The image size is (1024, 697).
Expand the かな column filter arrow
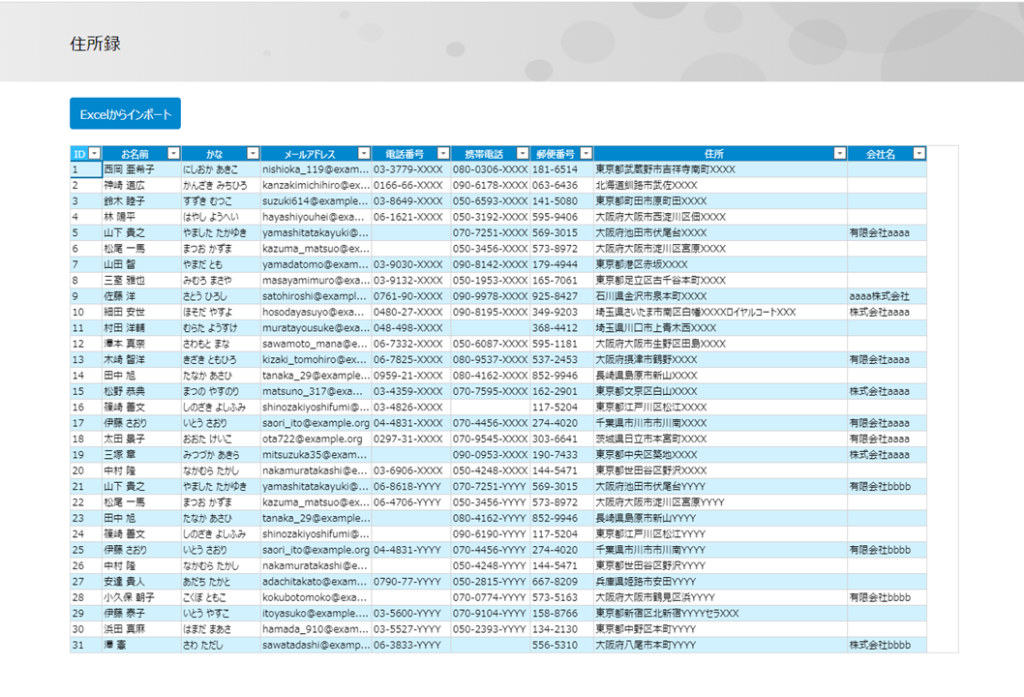point(253,154)
